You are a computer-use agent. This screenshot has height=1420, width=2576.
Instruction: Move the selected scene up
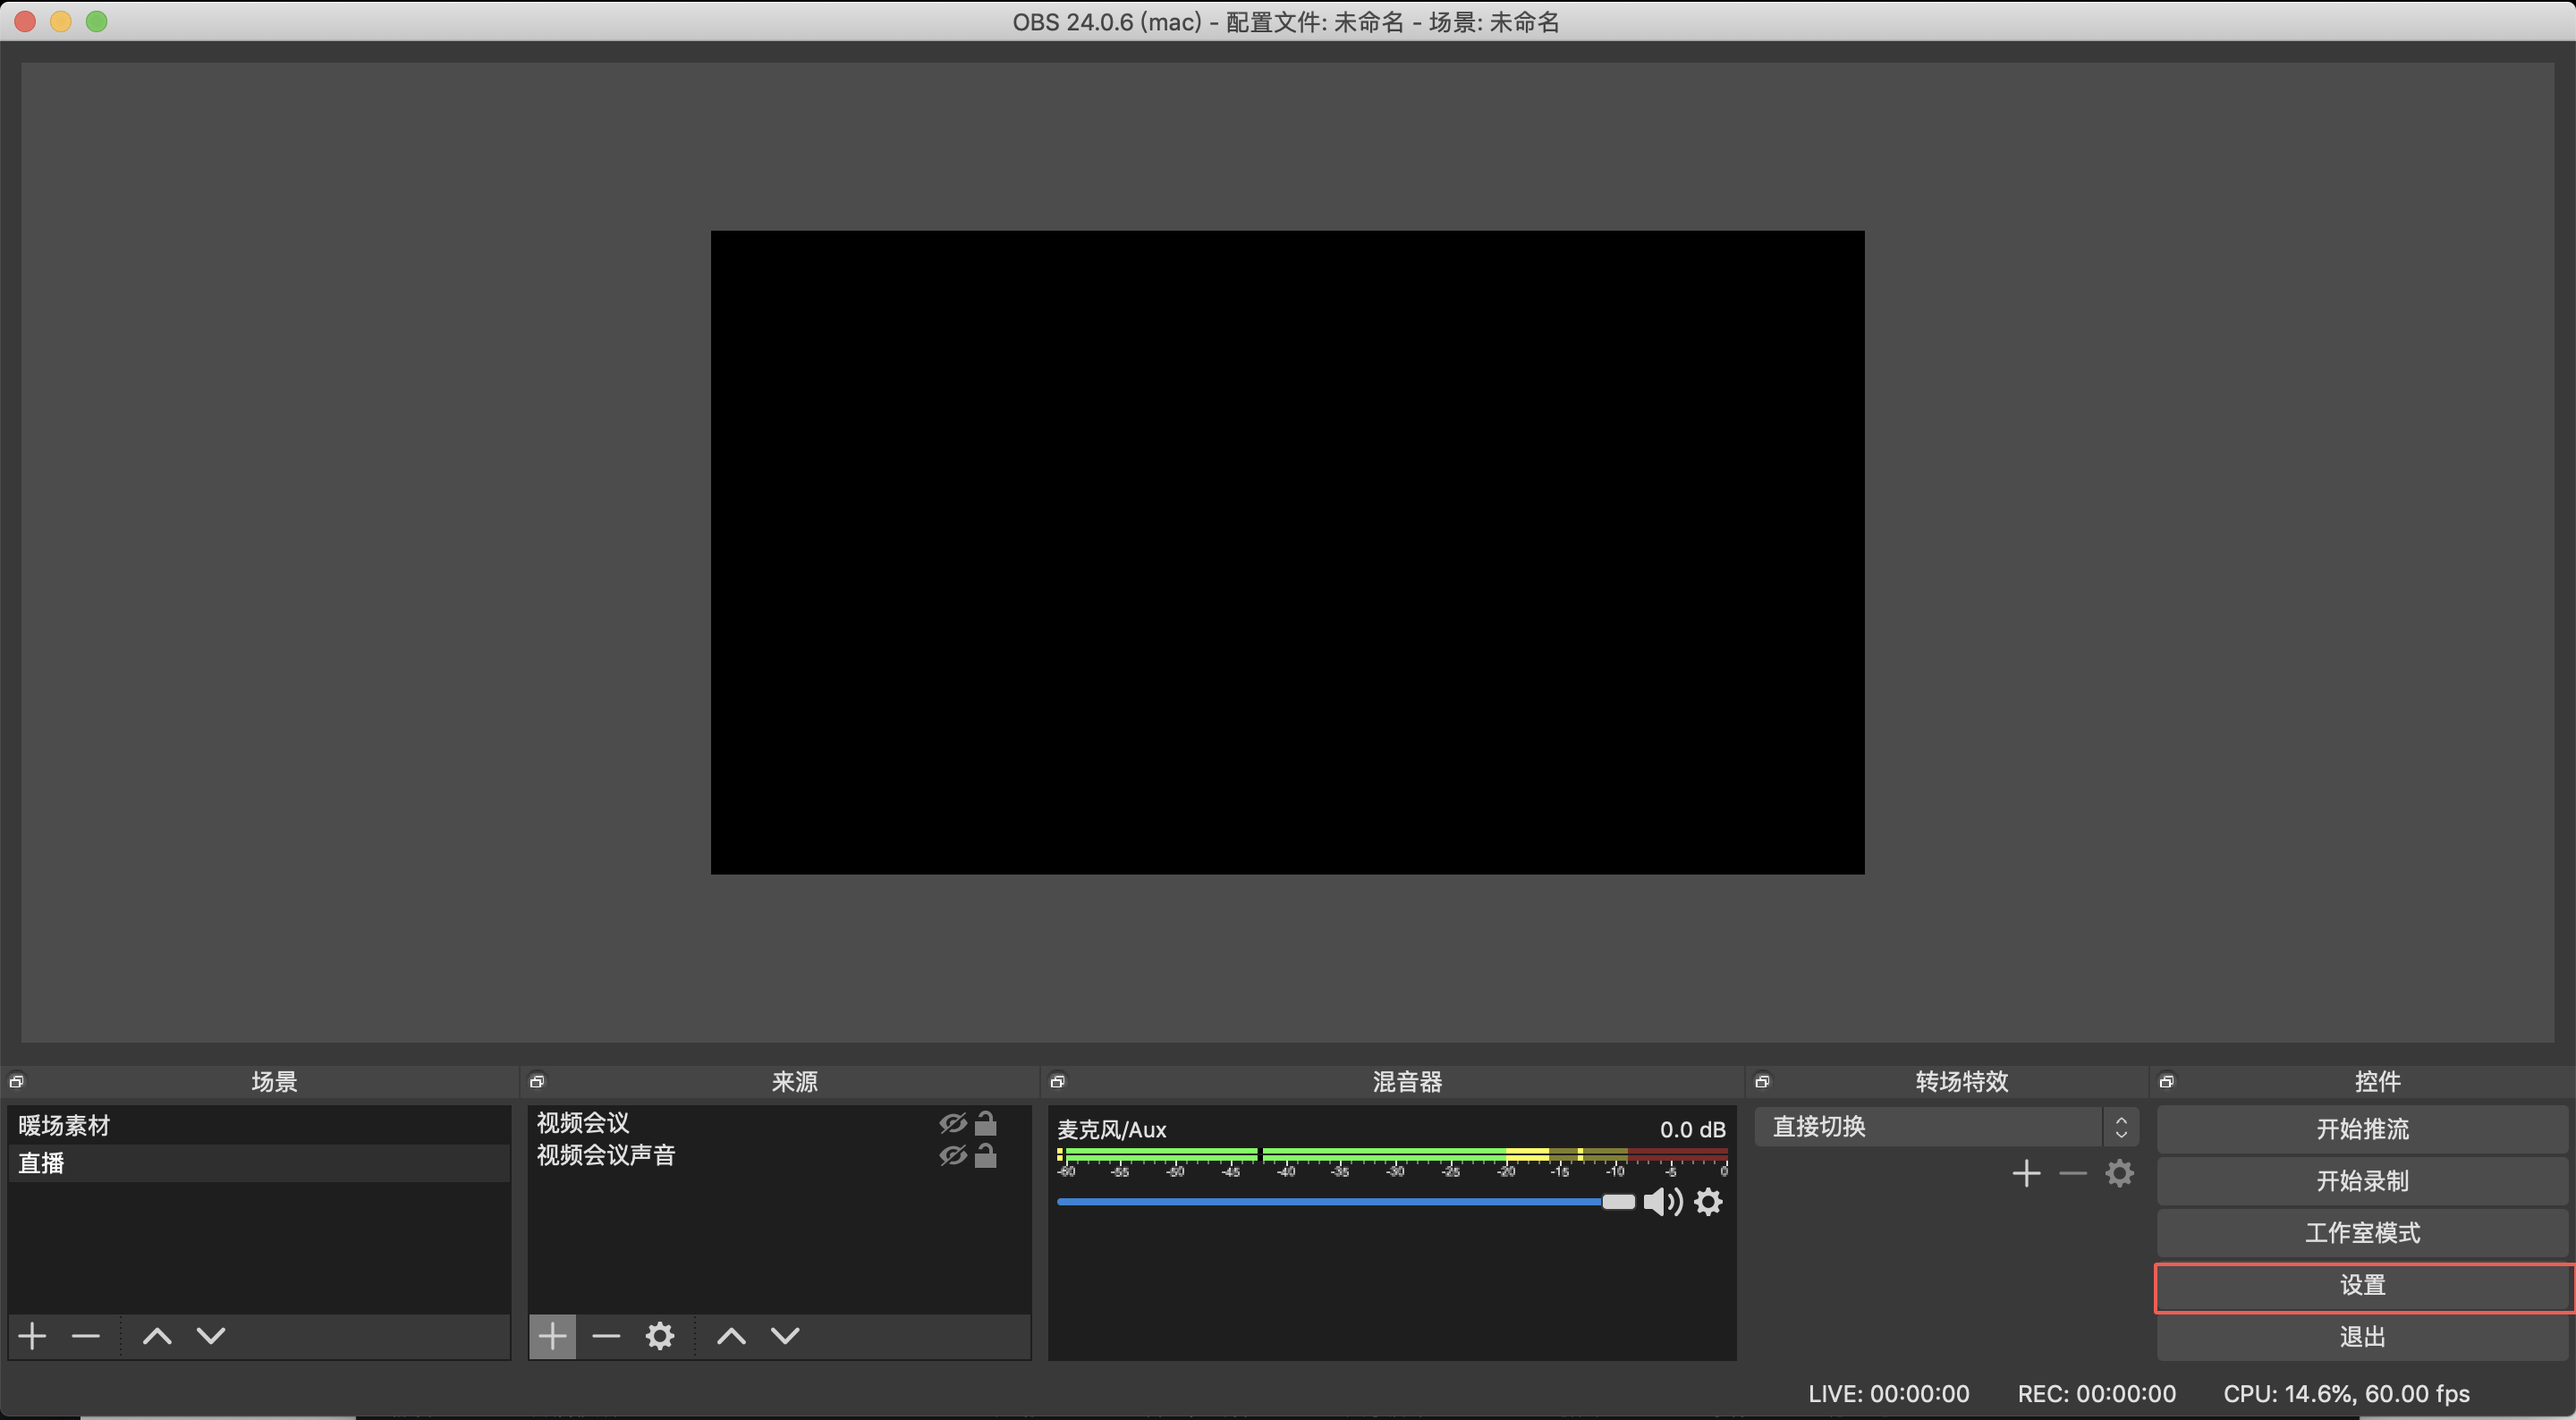(157, 1336)
